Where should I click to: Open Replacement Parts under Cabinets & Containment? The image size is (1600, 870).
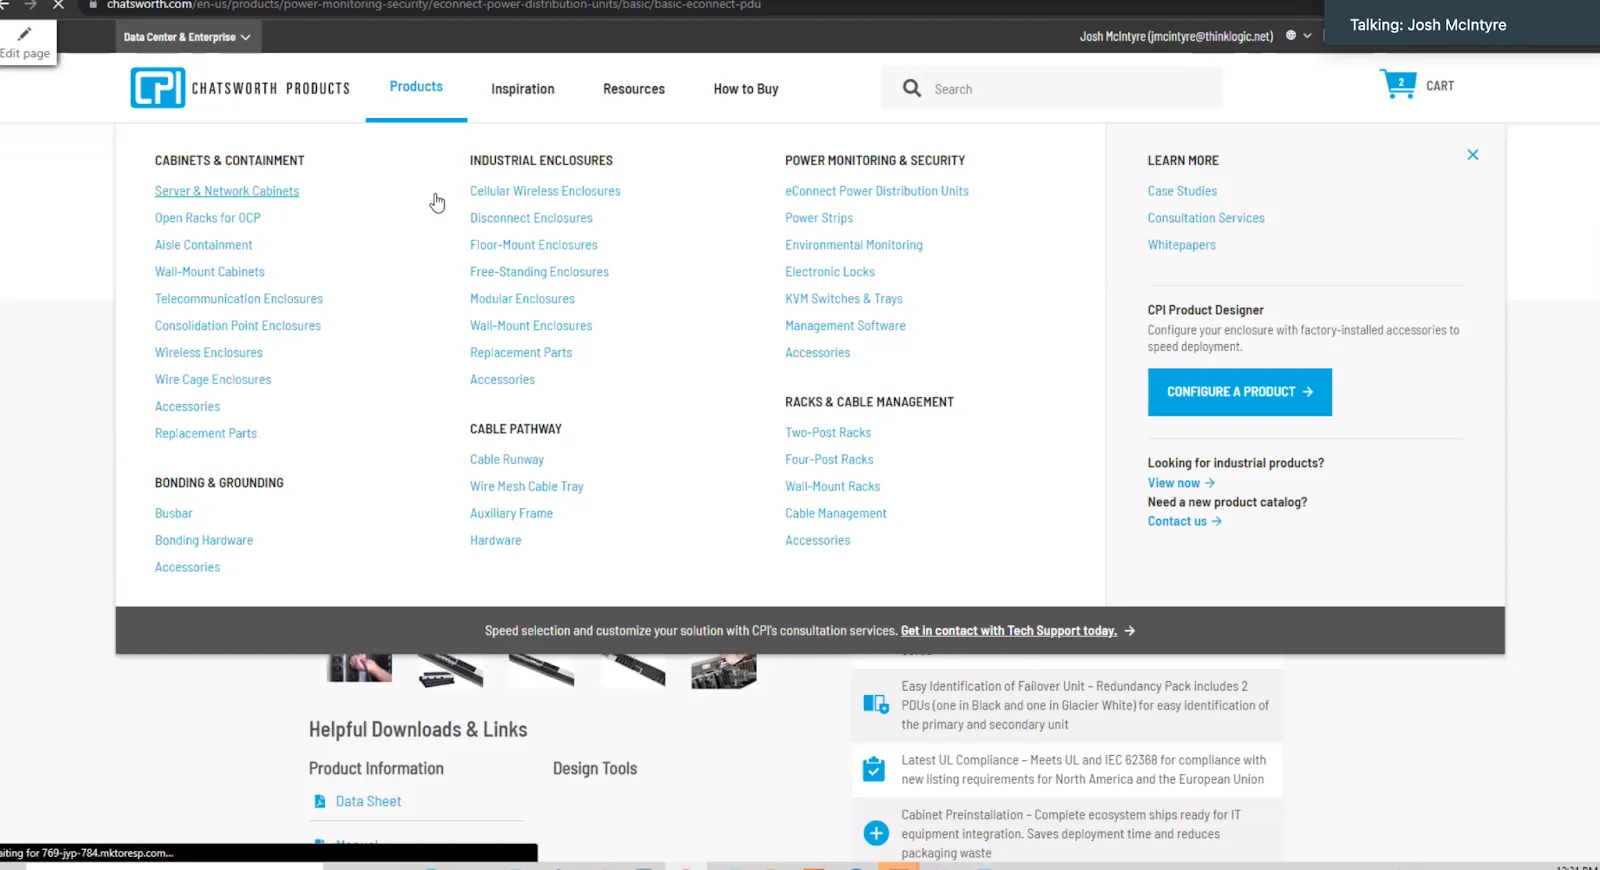pyautogui.click(x=206, y=434)
